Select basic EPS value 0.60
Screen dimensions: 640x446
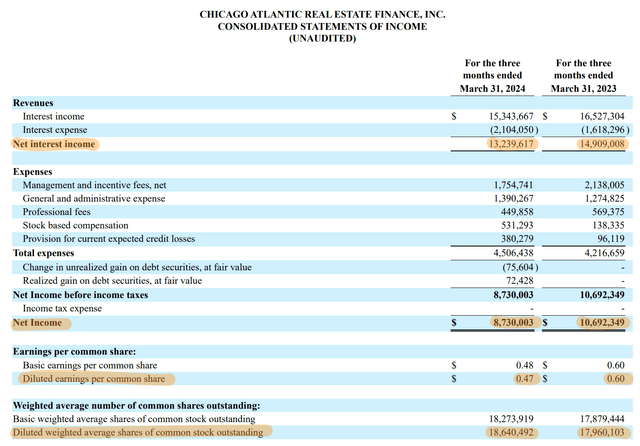[x=616, y=365]
